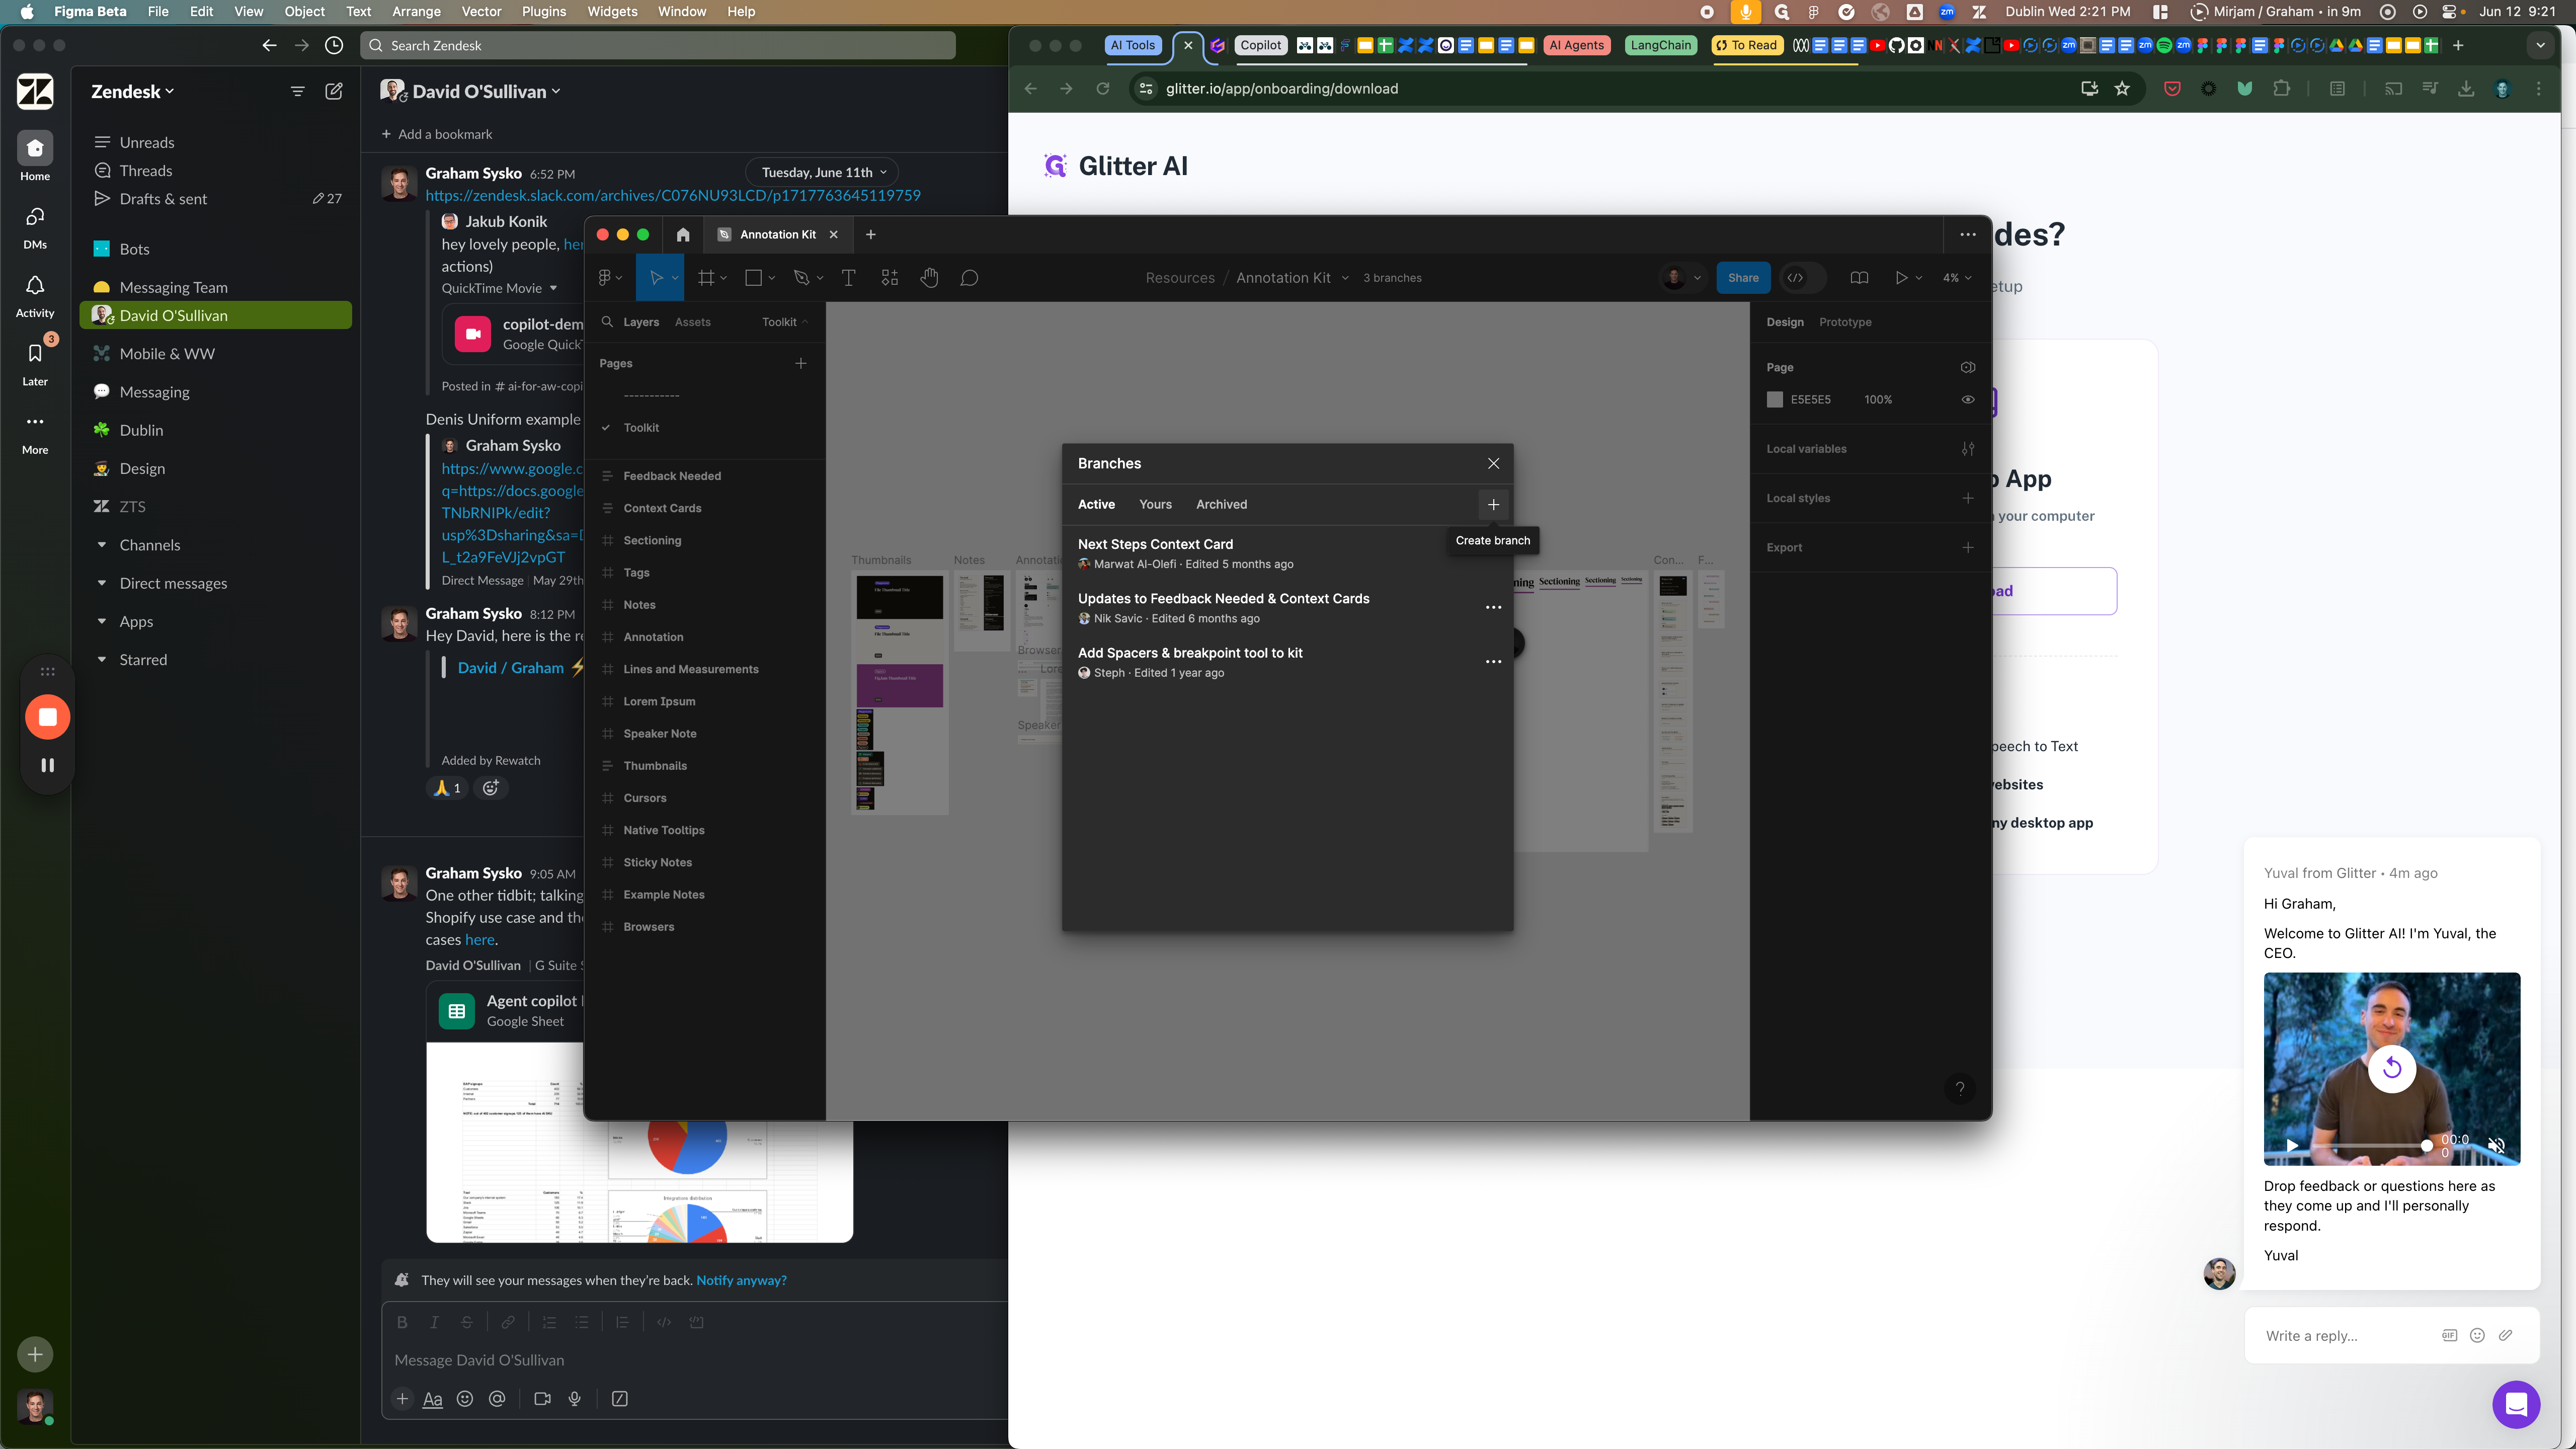The height and width of the screenshot is (1449, 2576).
Task: Select the Rectangle shape tool in Figma
Action: (754, 278)
